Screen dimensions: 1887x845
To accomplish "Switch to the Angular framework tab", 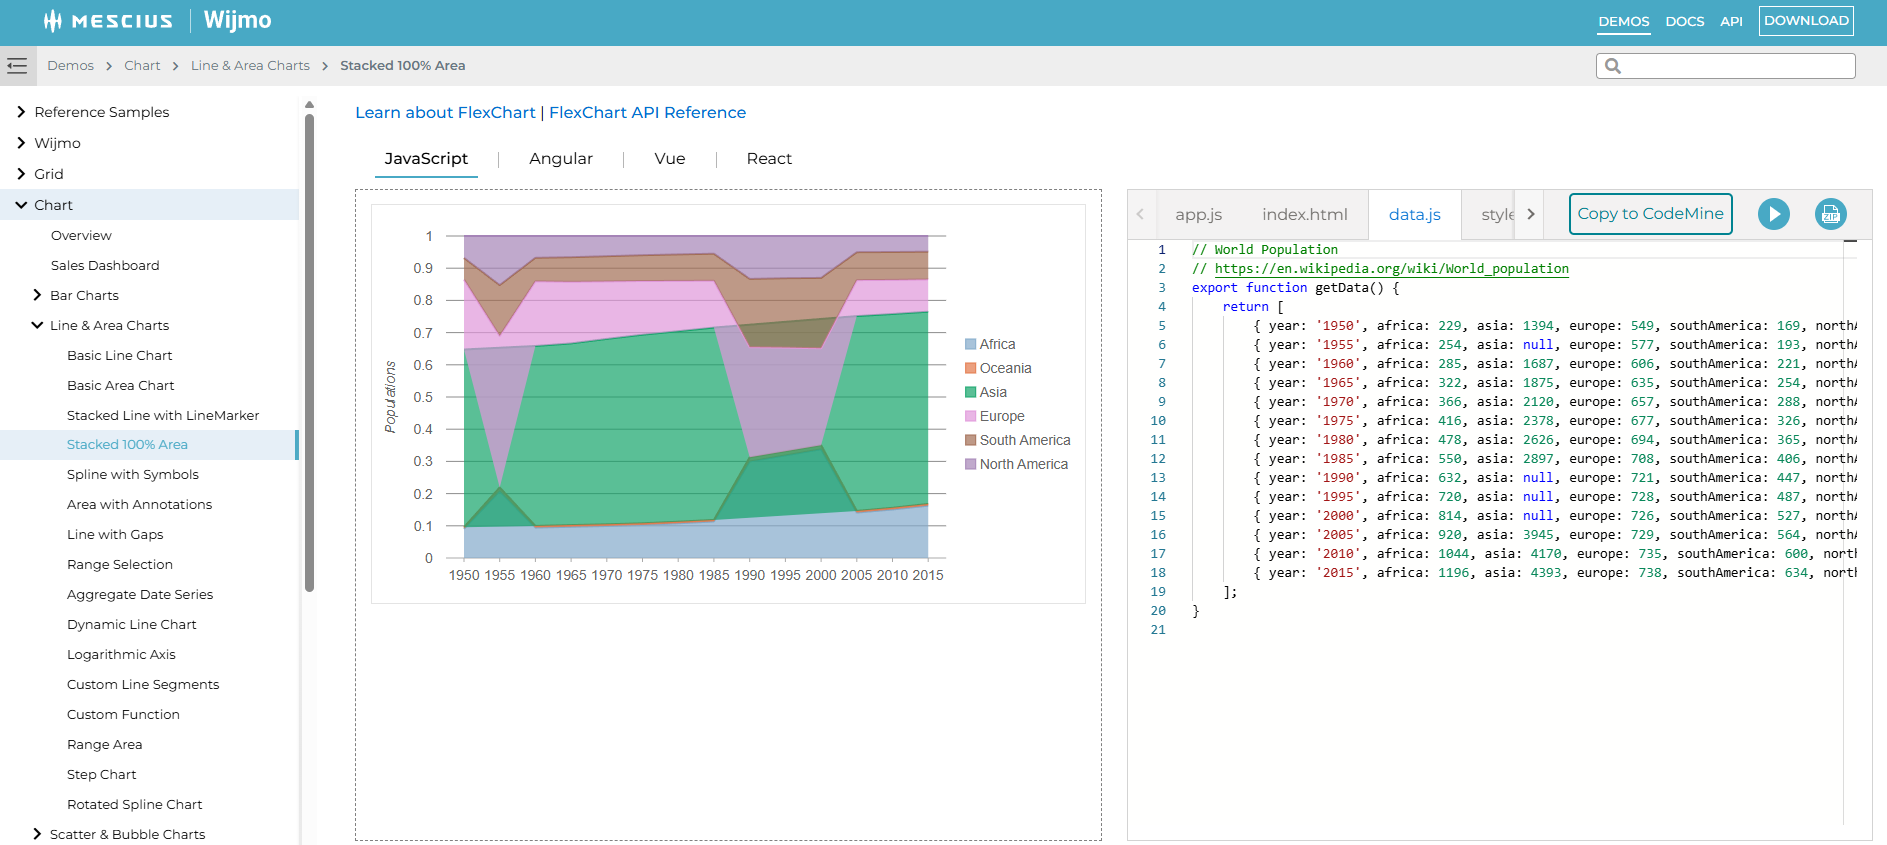I will 560,159.
